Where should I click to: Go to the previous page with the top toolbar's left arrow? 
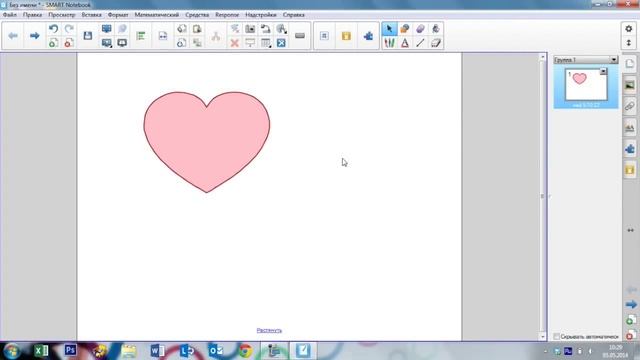coord(13,36)
